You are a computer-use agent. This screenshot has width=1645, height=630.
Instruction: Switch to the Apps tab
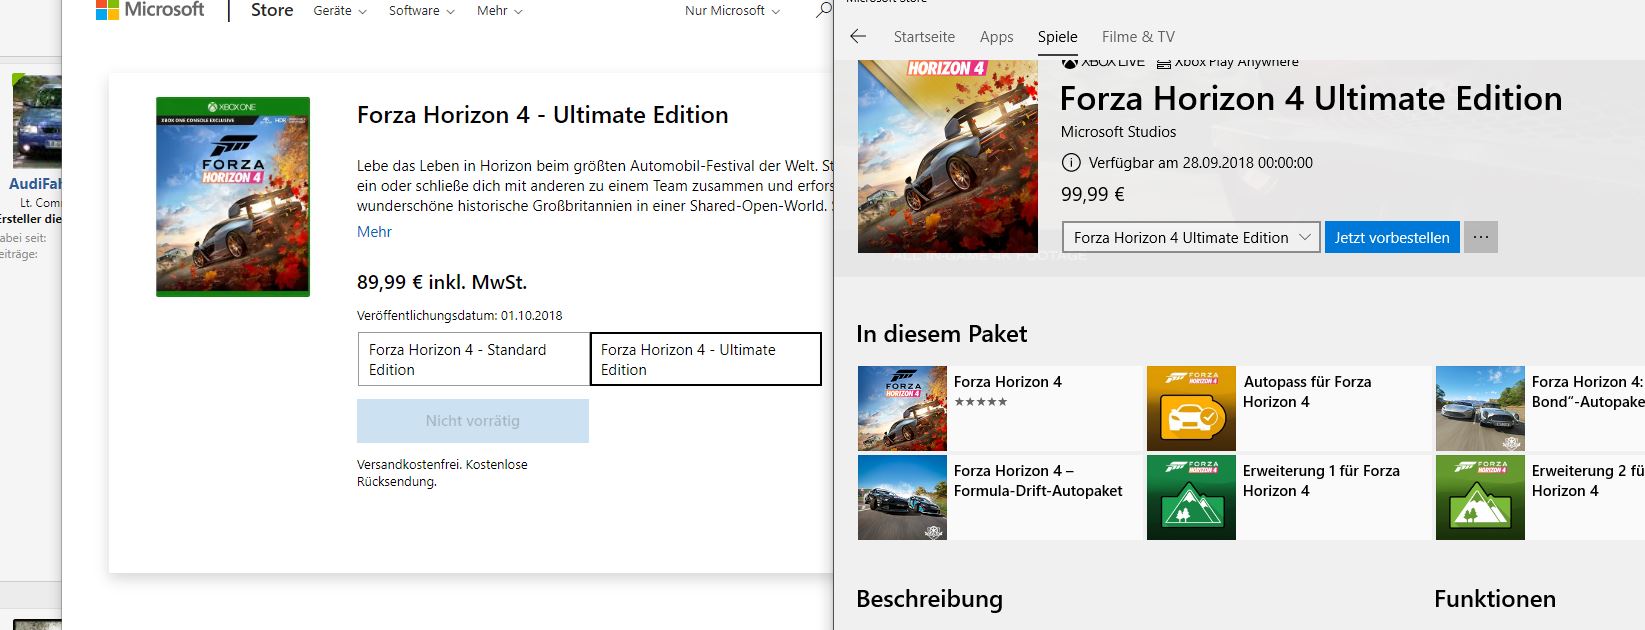(x=996, y=37)
